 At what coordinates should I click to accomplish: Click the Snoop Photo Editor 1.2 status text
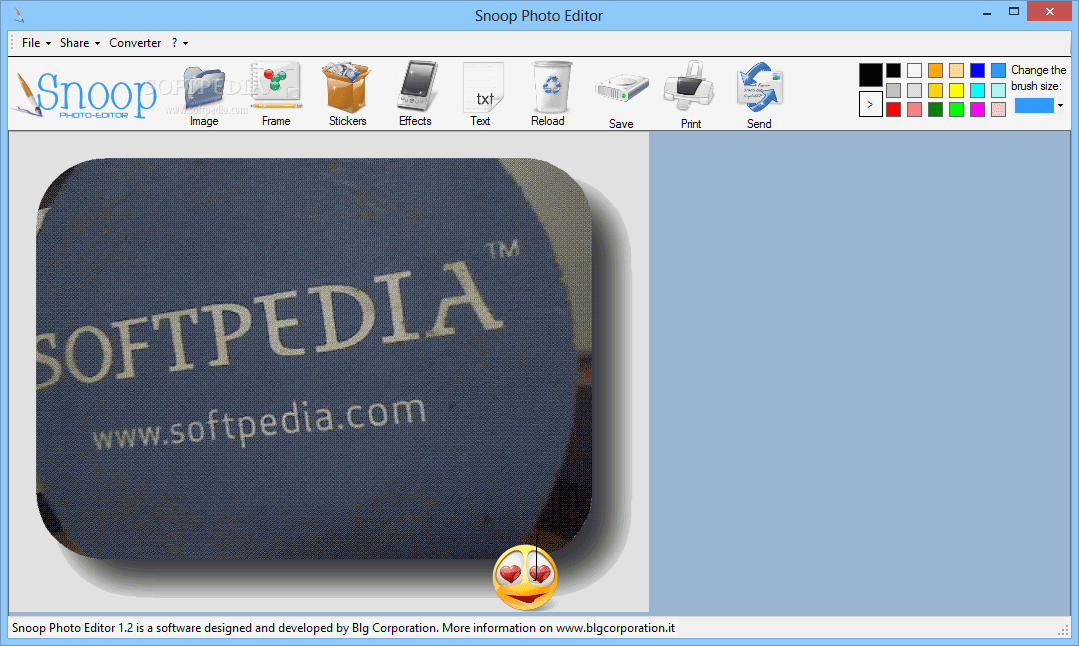[x=343, y=627]
